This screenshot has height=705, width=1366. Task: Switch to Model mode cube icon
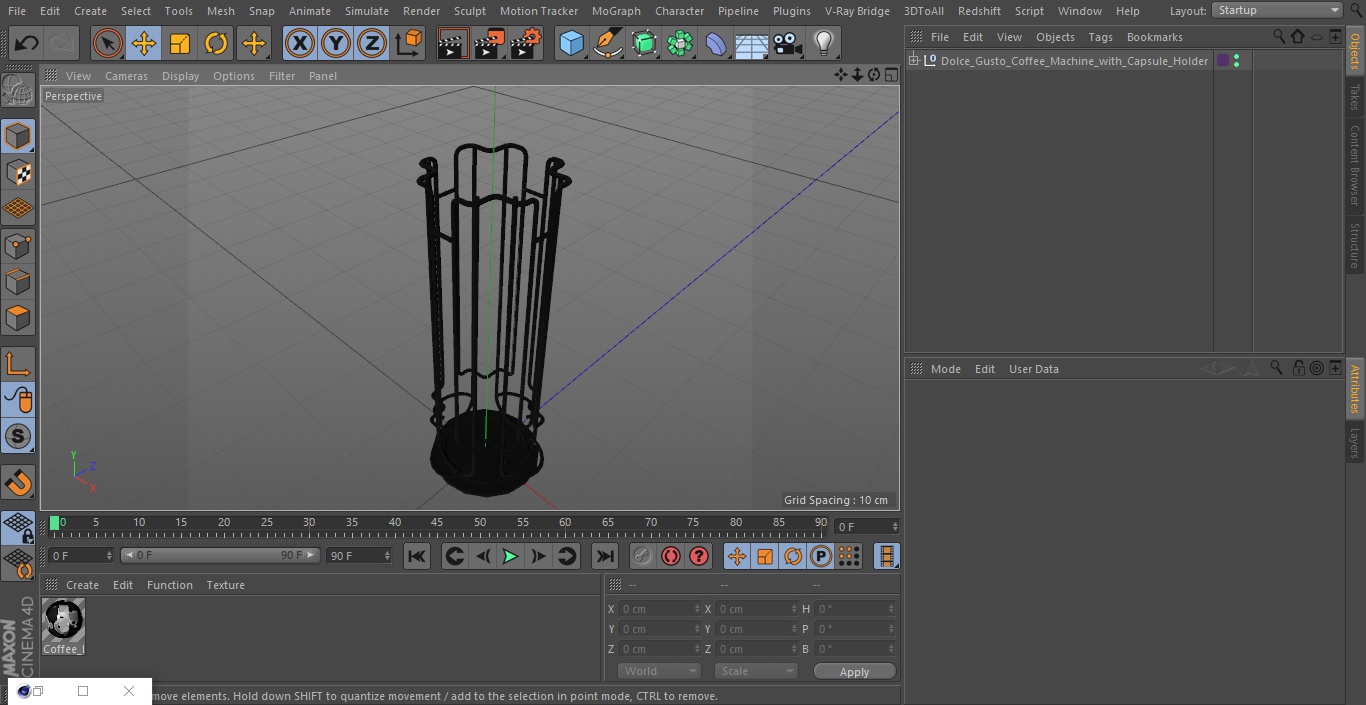coord(18,136)
